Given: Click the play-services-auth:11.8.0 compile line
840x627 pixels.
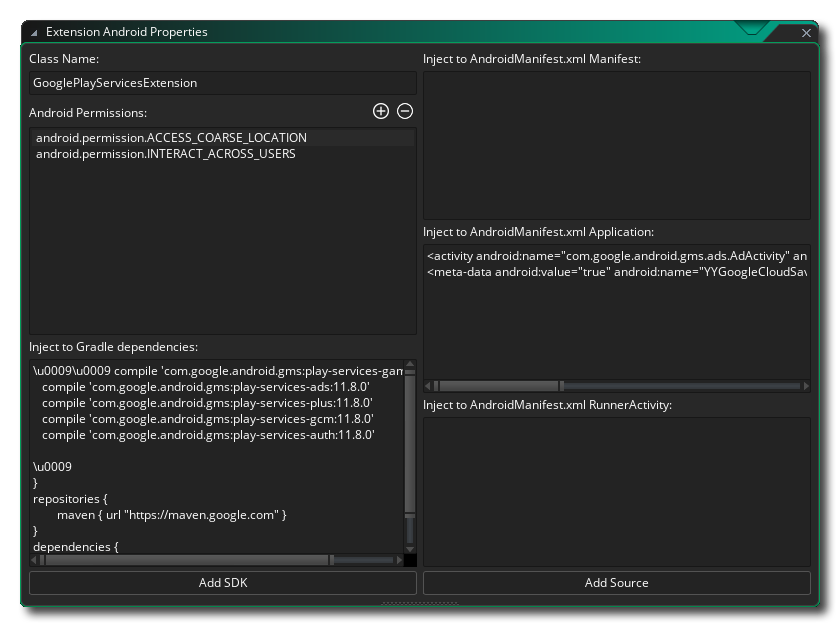Looking at the screenshot, I should coord(208,435).
